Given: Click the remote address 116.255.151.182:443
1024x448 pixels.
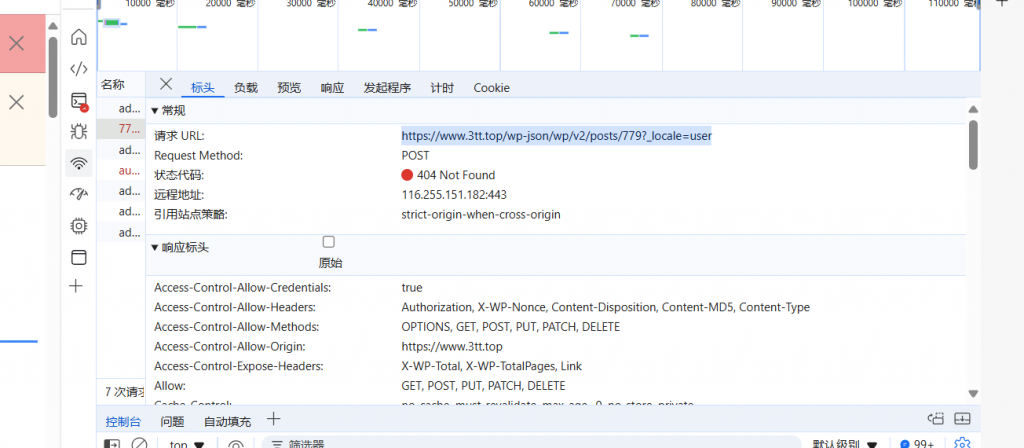Looking at the screenshot, I should [454, 195].
